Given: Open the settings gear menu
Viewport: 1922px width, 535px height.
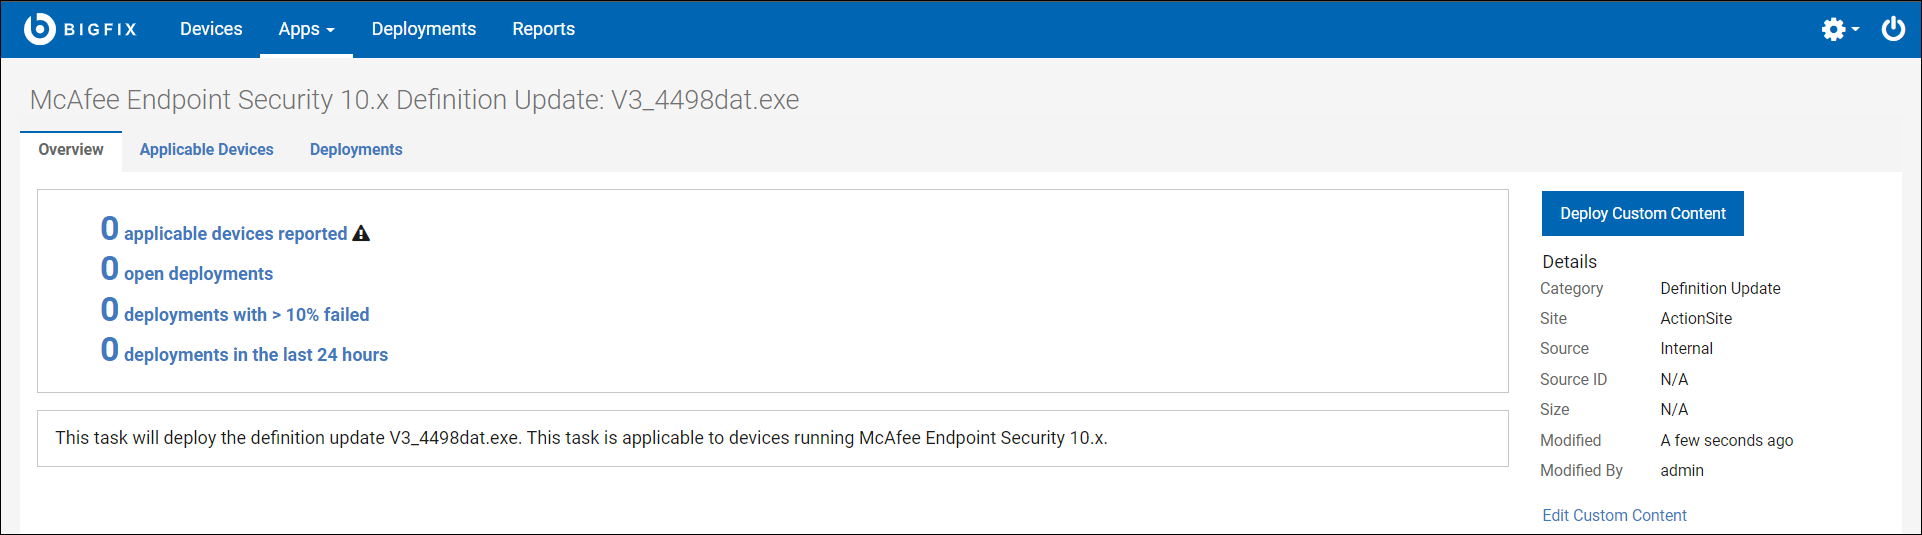Looking at the screenshot, I should [1832, 29].
